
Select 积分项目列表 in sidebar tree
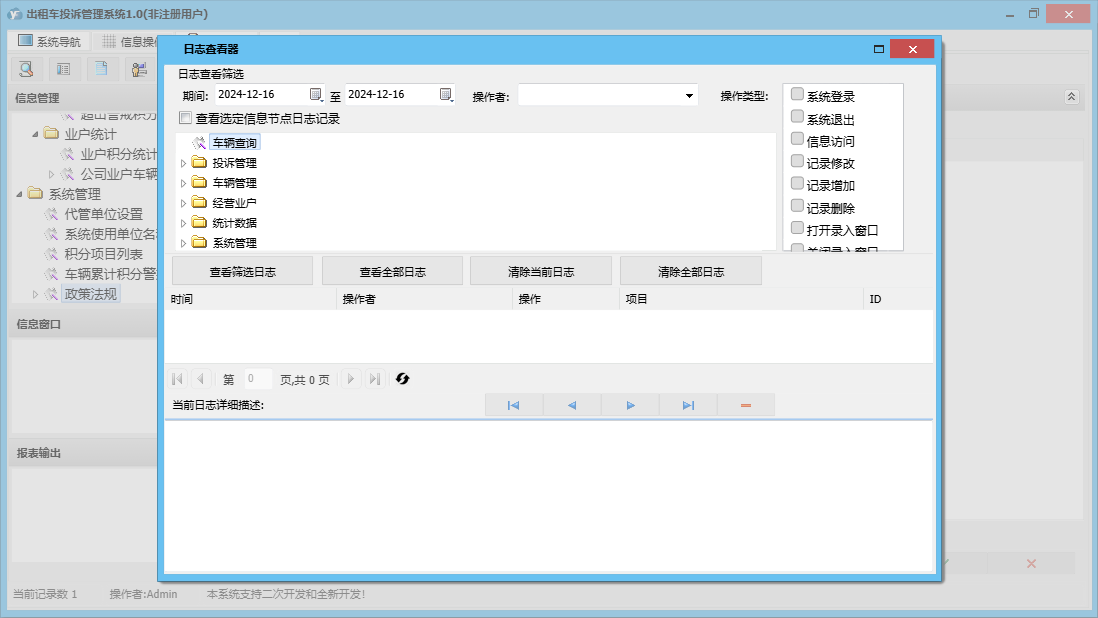[104, 254]
